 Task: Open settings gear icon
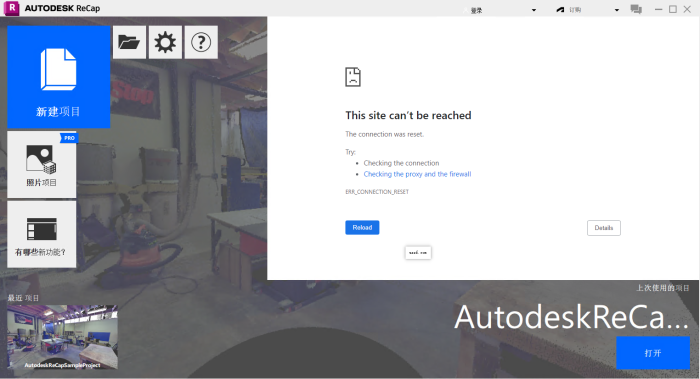tap(165, 42)
